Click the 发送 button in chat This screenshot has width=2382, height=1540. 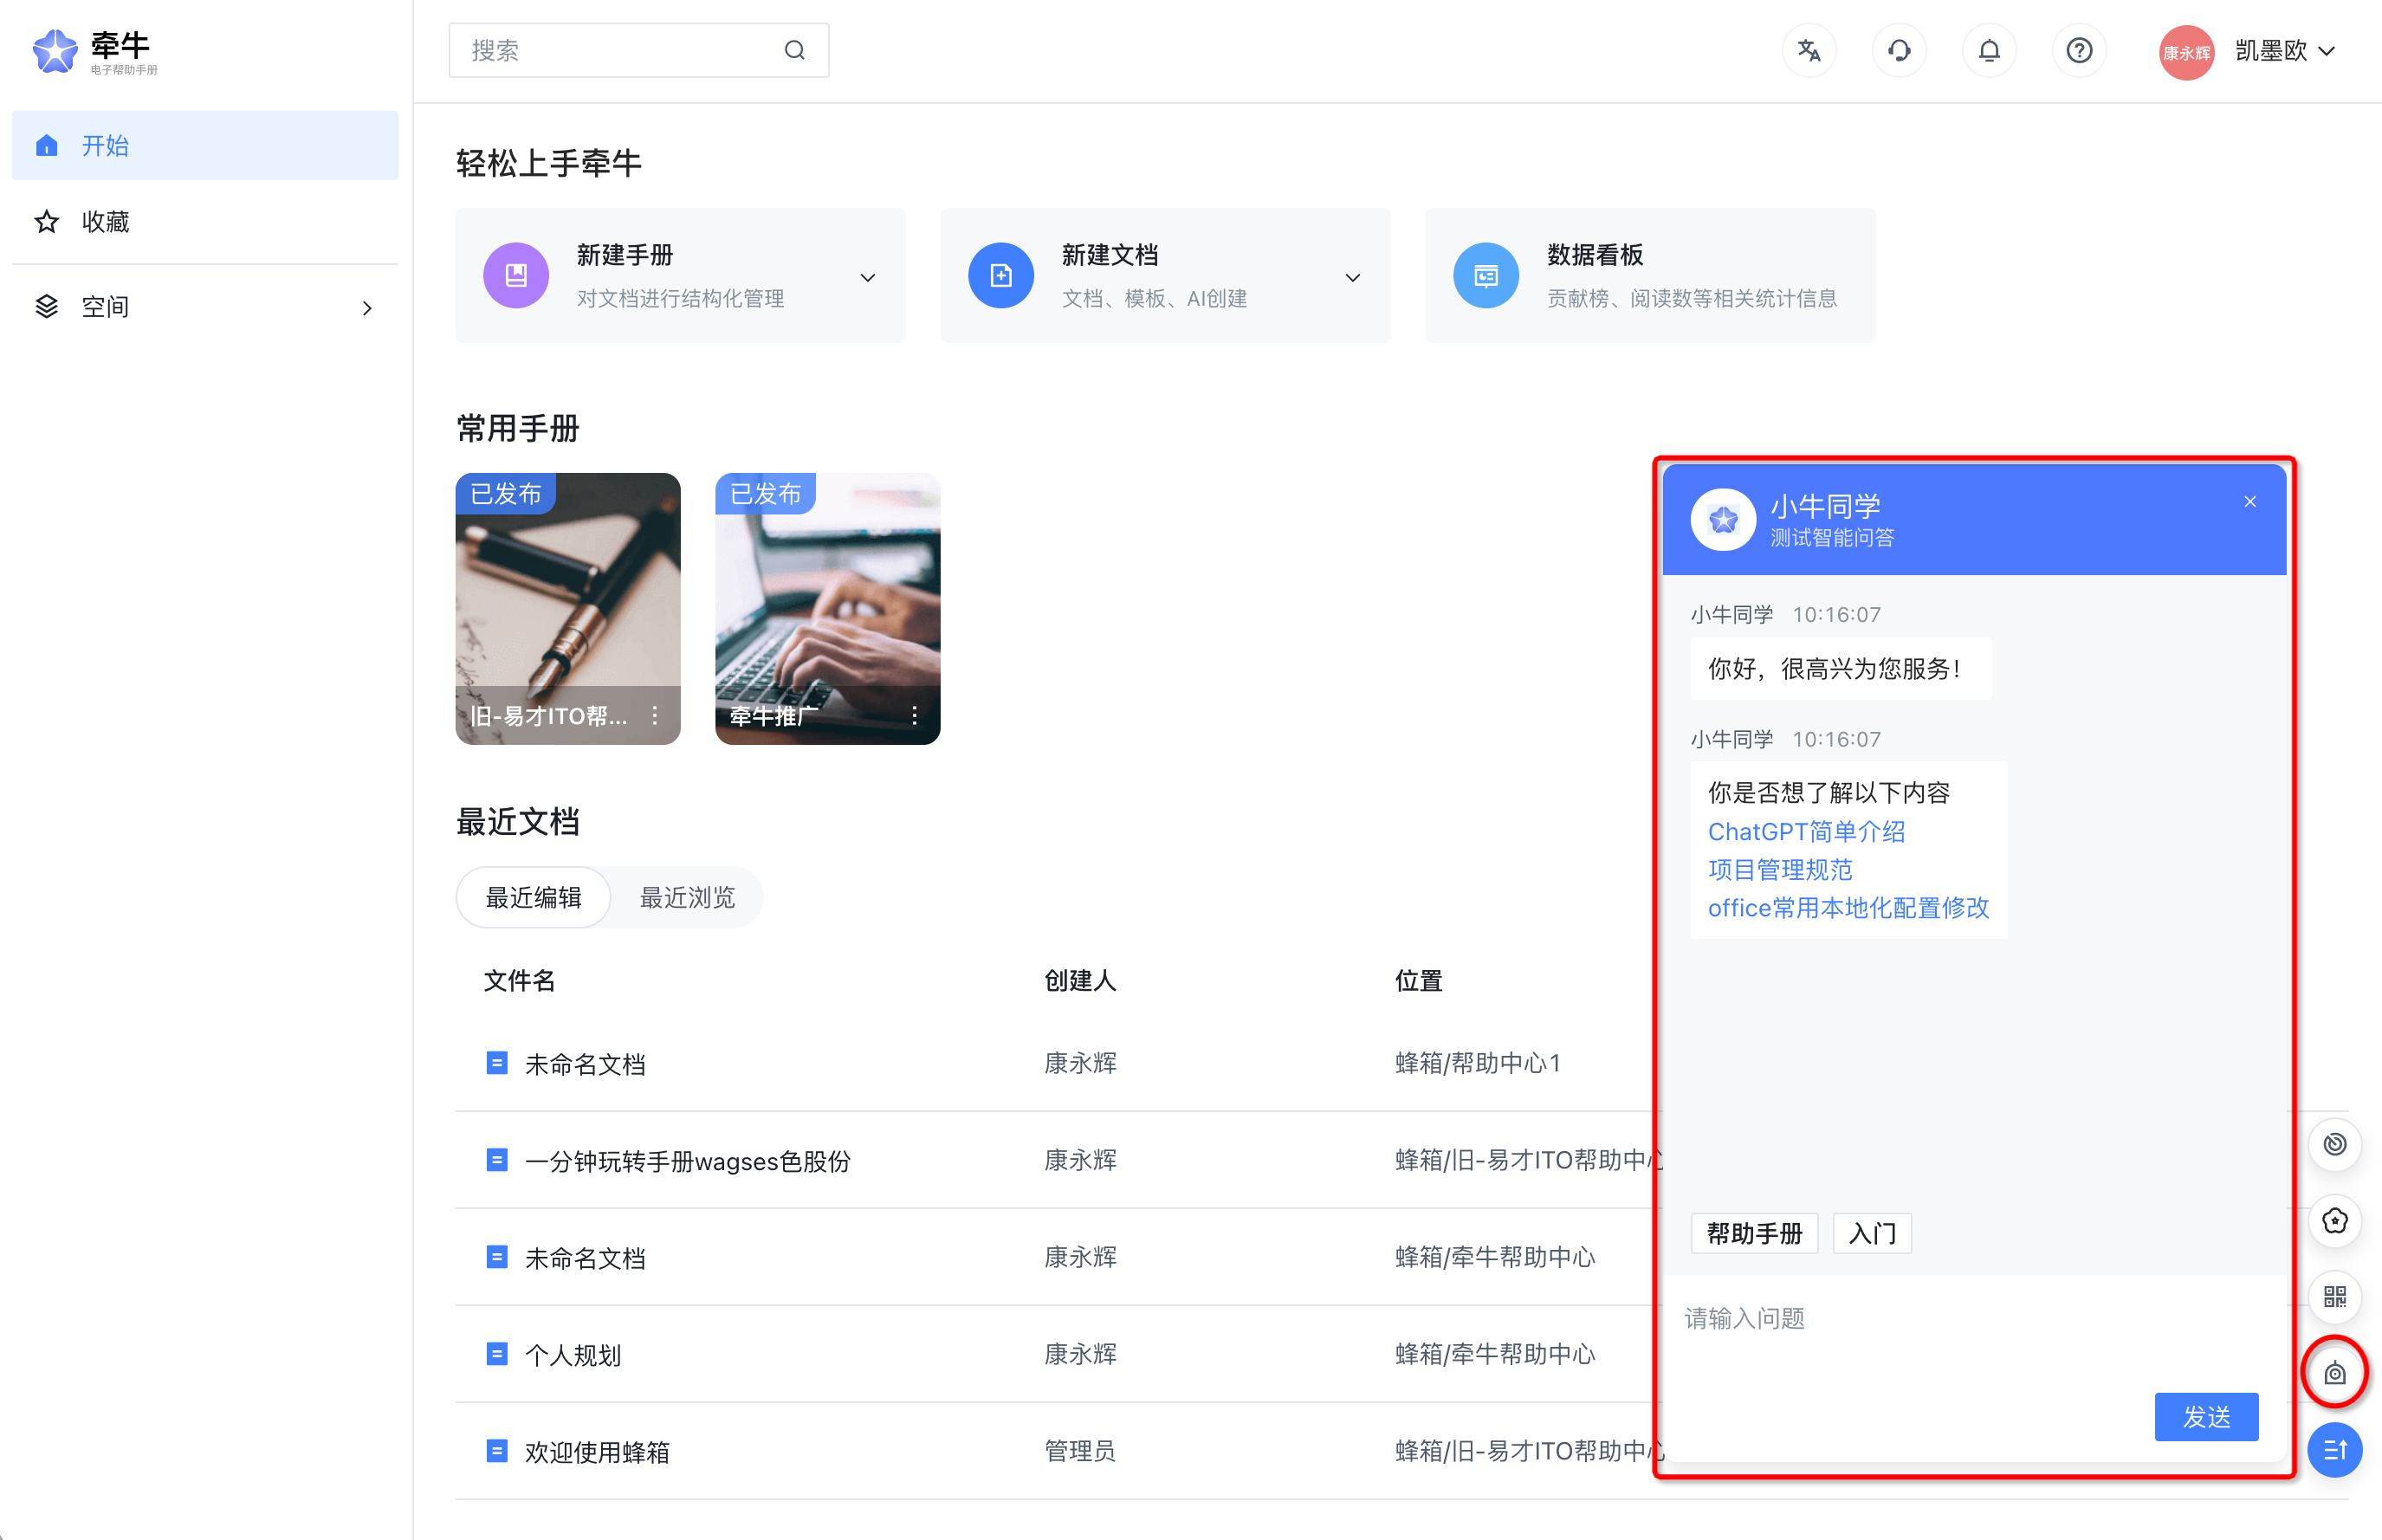2205,1416
